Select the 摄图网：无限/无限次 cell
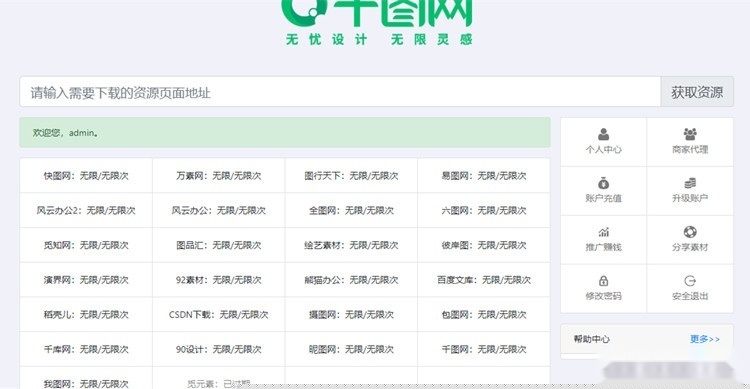This screenshot has height=389, width=750. pyautogui.click(x=351, y=314)
